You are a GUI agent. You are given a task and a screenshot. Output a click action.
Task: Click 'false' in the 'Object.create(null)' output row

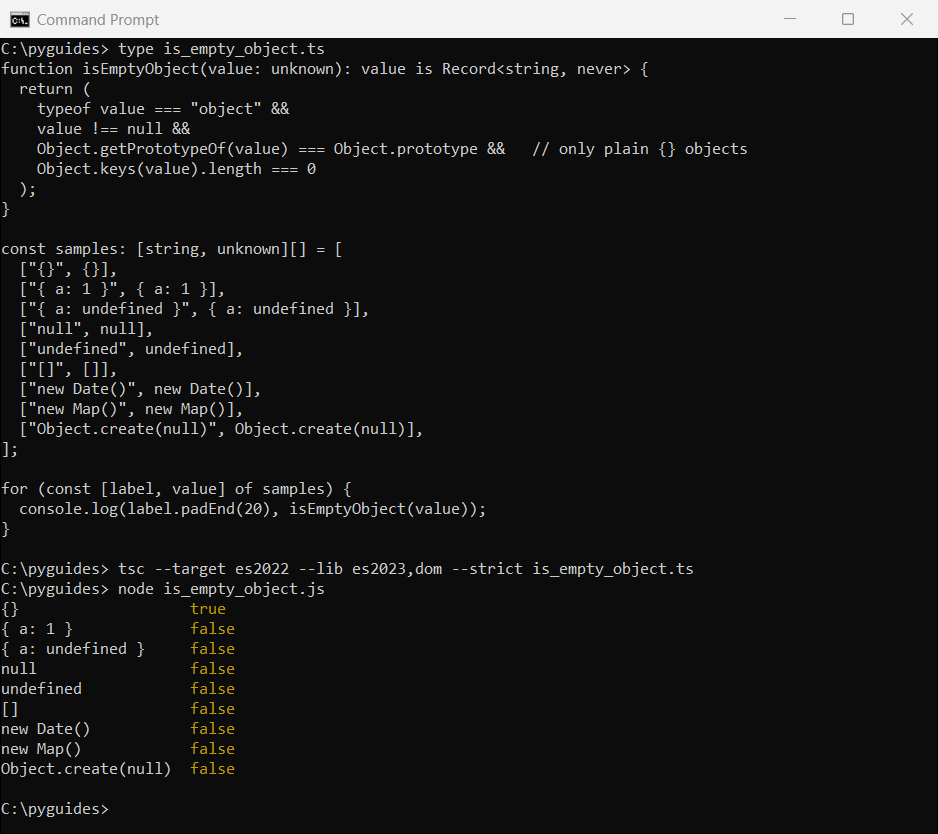point(212,769)
